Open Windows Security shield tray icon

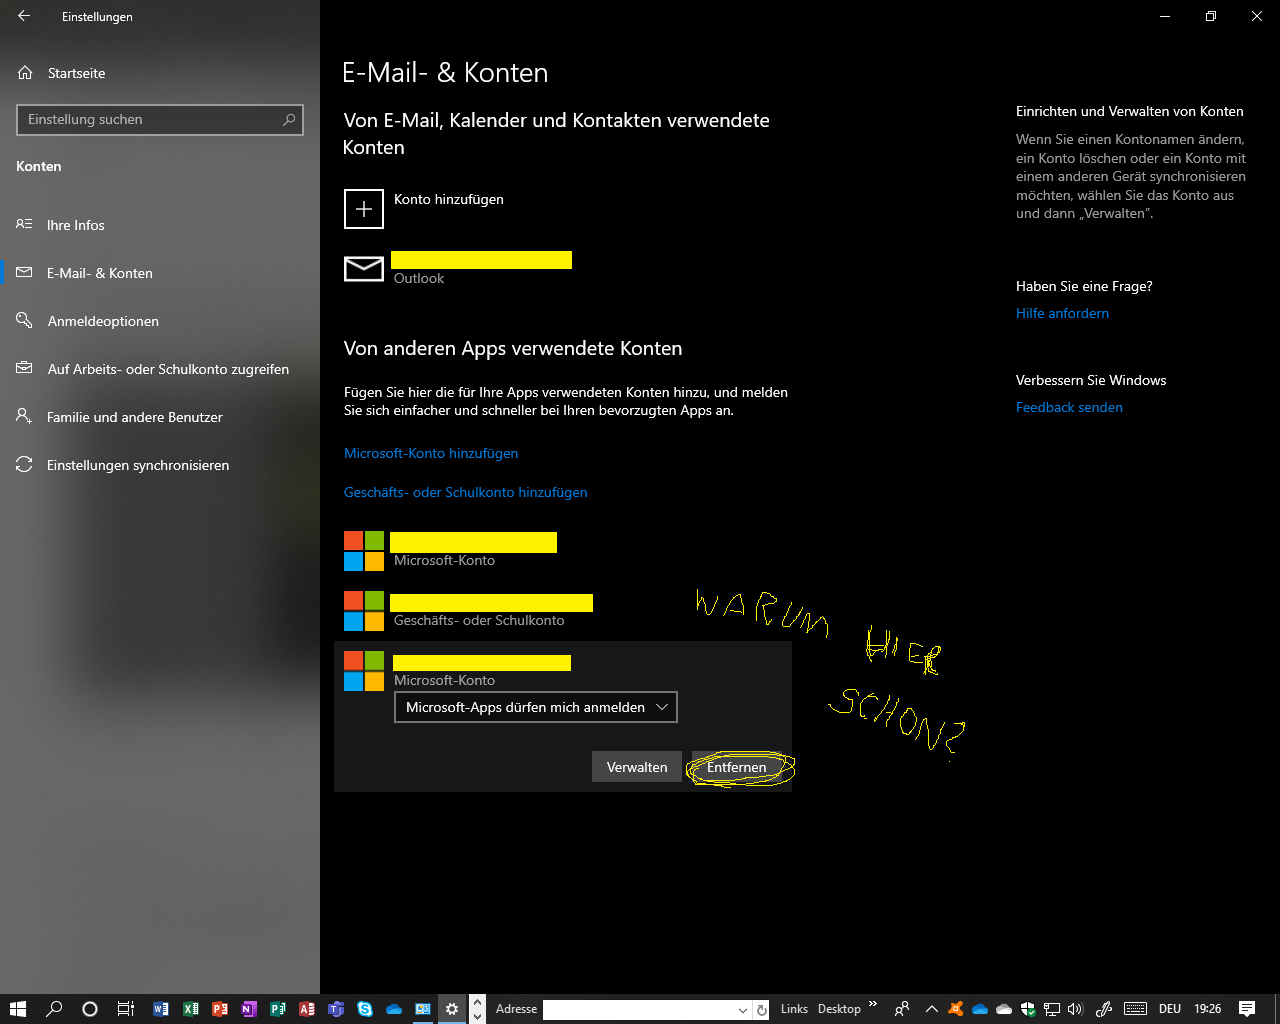point(1028,1009)
